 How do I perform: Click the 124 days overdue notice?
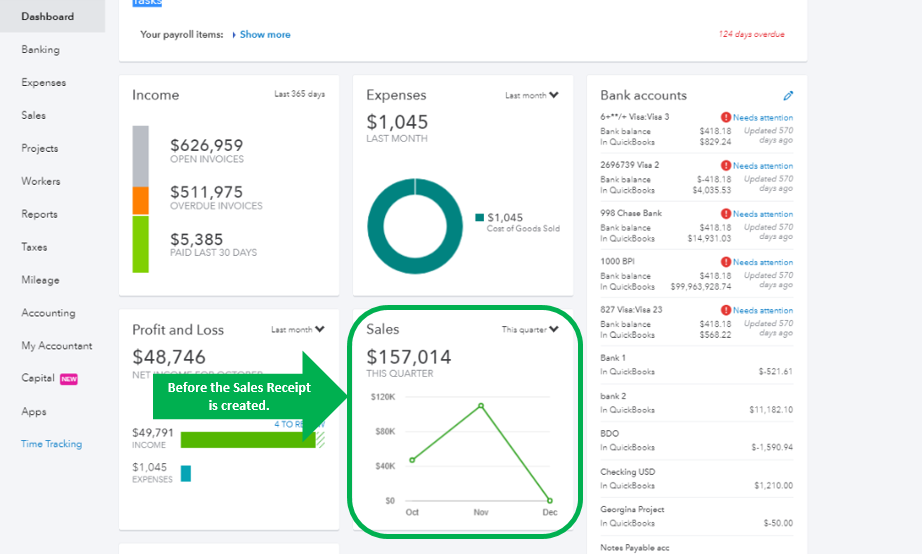pos(751,34)
